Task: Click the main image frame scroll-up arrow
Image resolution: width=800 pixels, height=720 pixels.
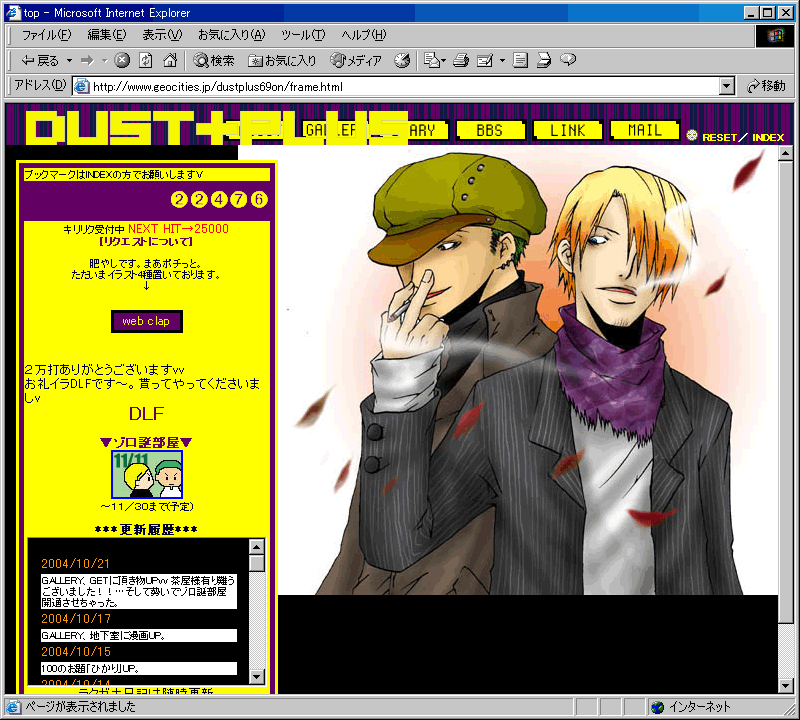Action: tap(786, 154)
